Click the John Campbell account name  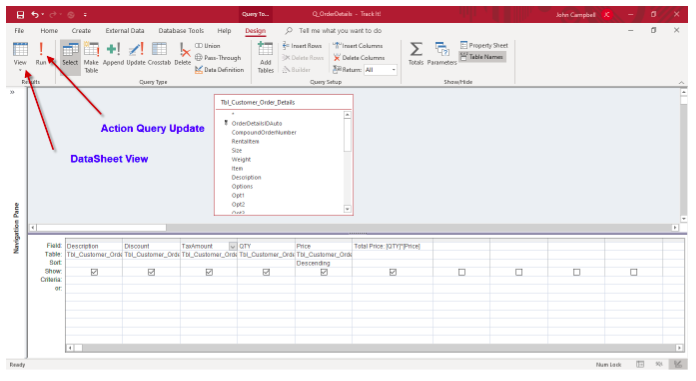pyautogui.click(x=575, y=15)
